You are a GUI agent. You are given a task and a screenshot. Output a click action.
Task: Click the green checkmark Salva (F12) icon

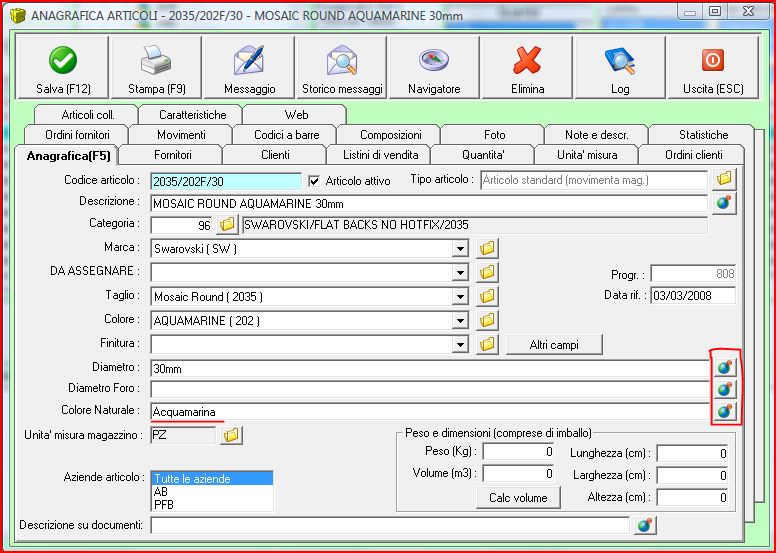pos(63,59)
